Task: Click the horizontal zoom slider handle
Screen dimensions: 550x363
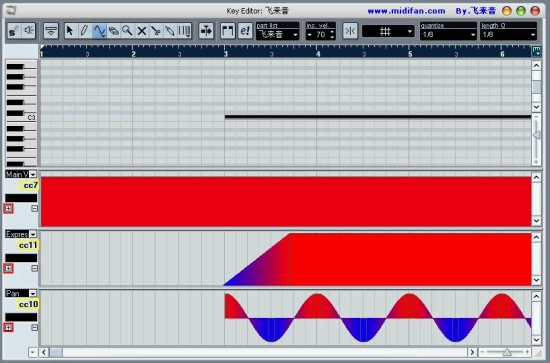Action: coord(507,352)
